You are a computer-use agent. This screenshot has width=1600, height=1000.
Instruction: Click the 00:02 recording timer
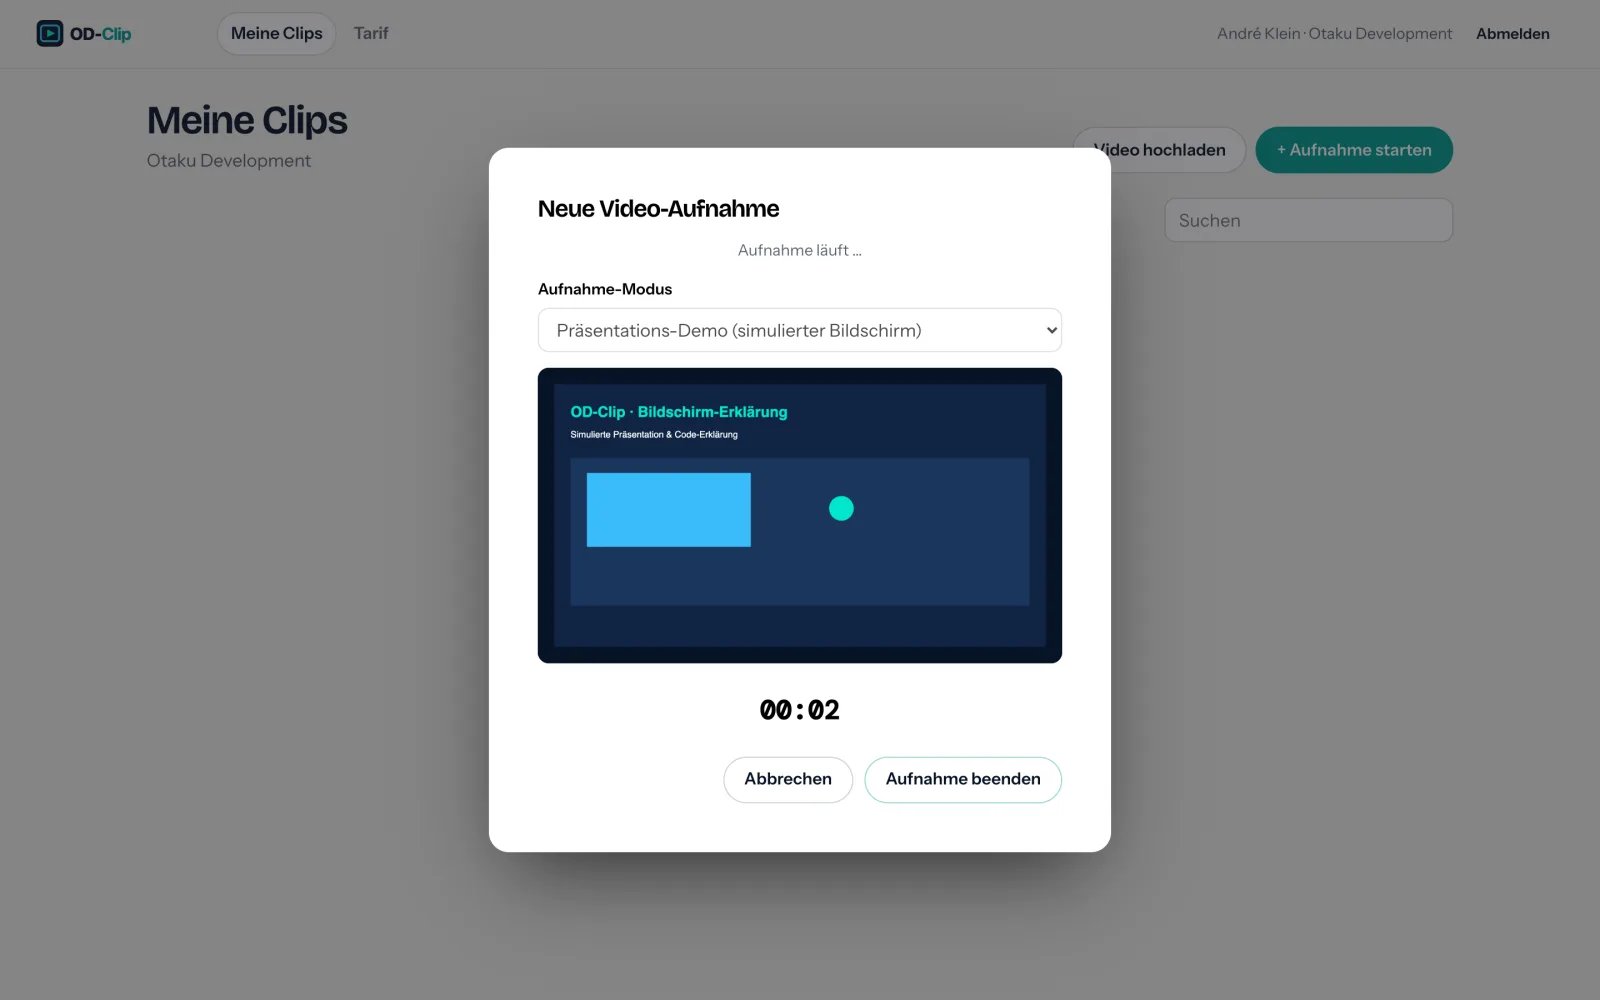pyautogui.click(x=800, y=710)
